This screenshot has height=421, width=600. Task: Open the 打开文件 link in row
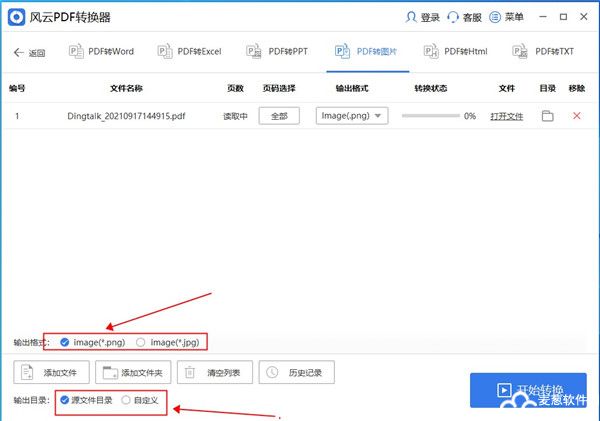pyautogui.click(x=506, y=116)
